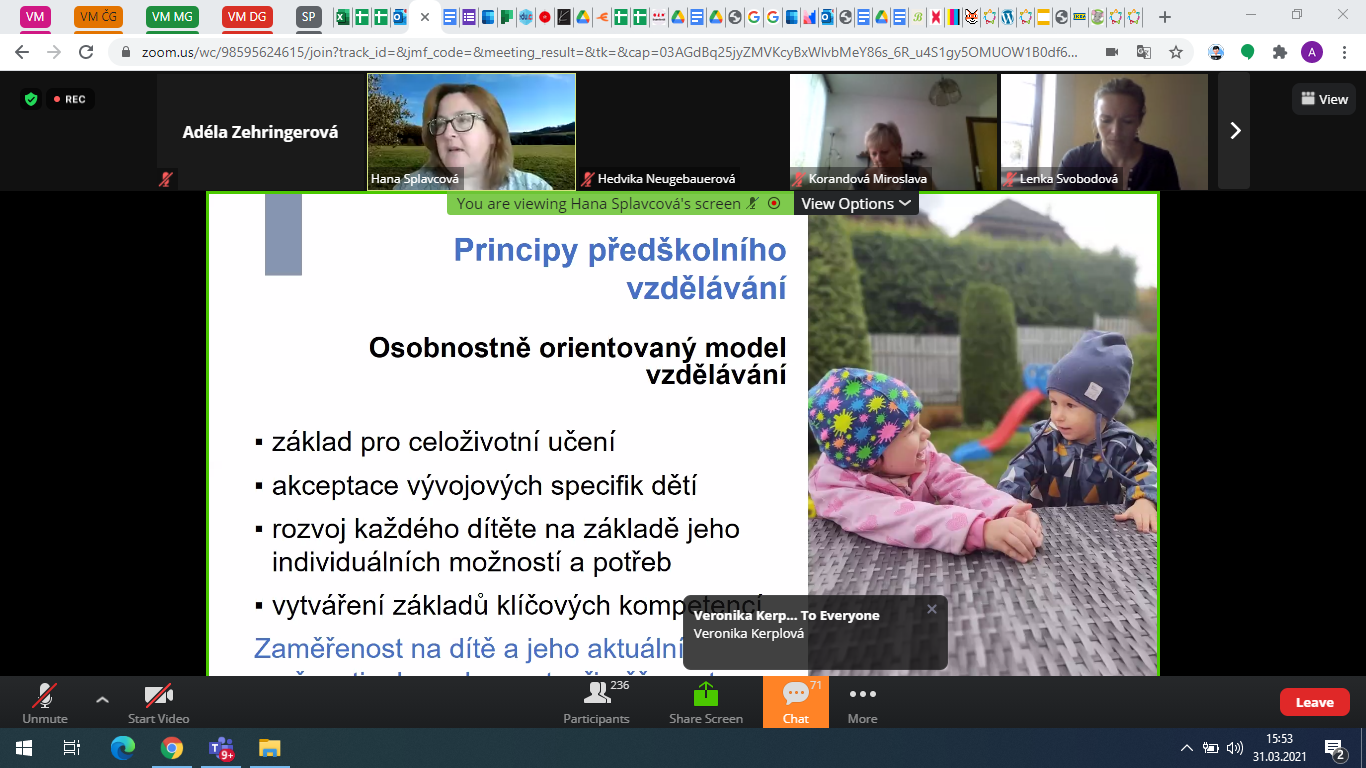Viewport: 1366px width, 768px height.
Task: Open the Chat panel
Action: [796, 701]
